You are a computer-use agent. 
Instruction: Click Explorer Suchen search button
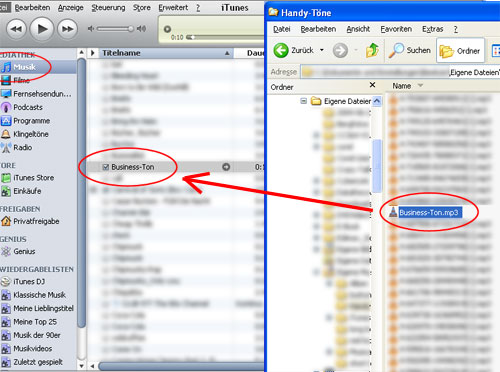410,50
